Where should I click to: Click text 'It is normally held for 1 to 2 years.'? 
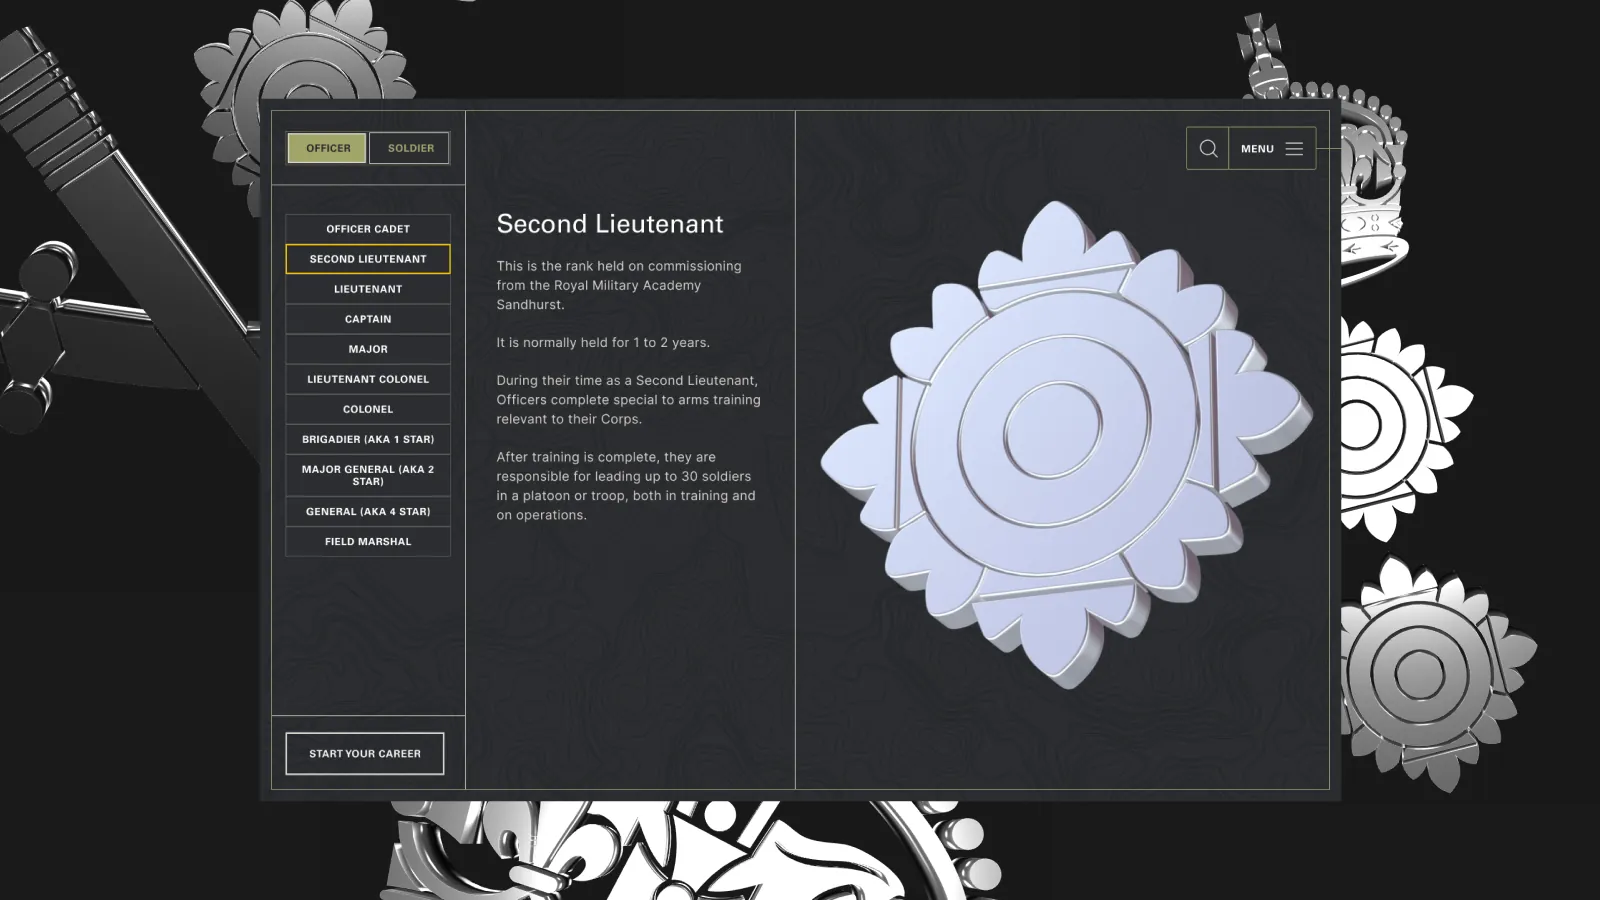click(x=603, y=342)
